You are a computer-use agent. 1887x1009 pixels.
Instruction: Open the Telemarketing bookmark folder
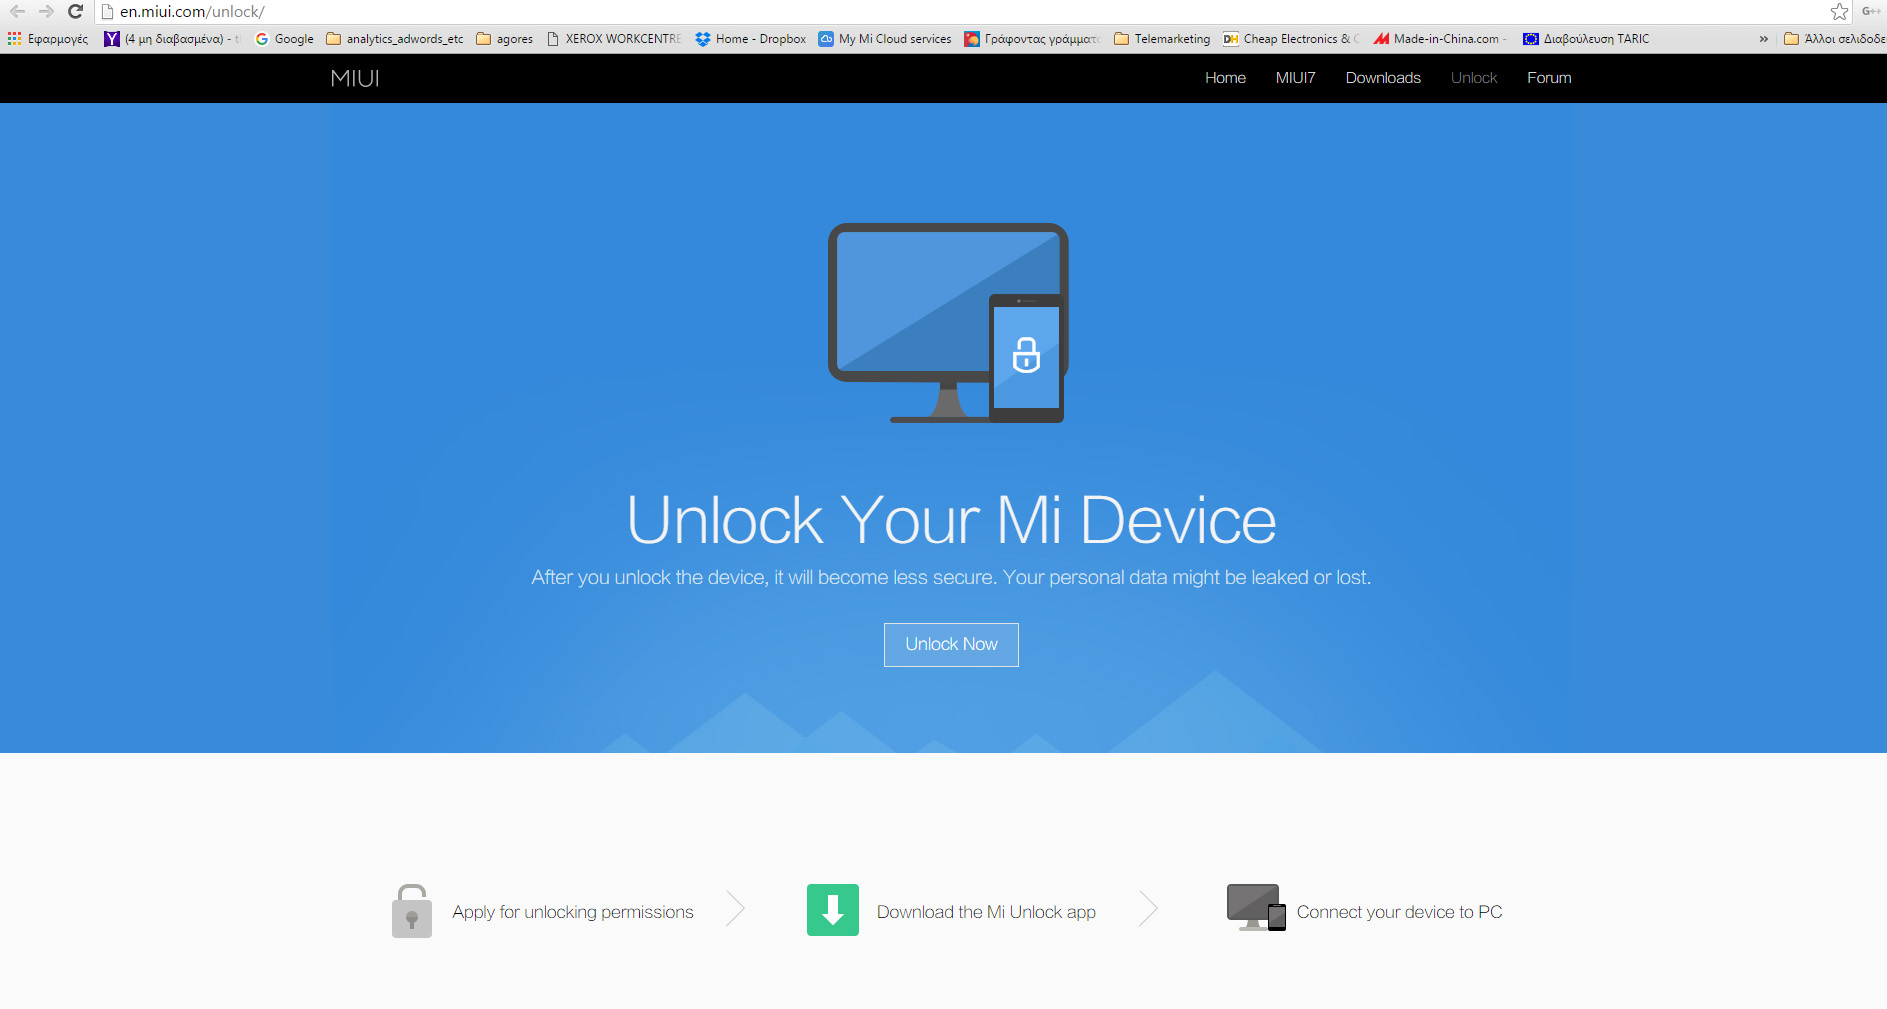[x=1162, y=39]
